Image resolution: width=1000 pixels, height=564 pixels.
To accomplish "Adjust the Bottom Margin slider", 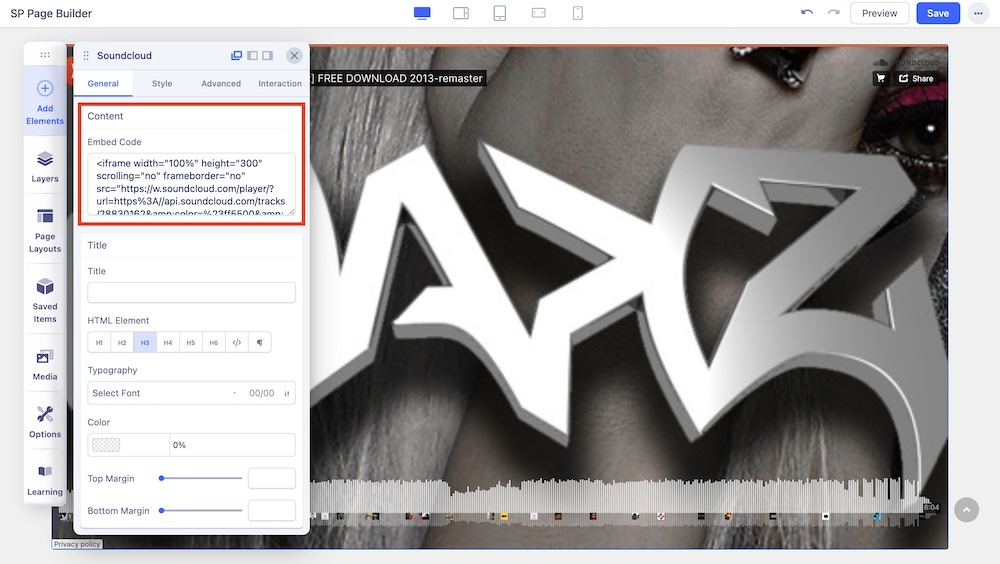I will click(201, 510).
